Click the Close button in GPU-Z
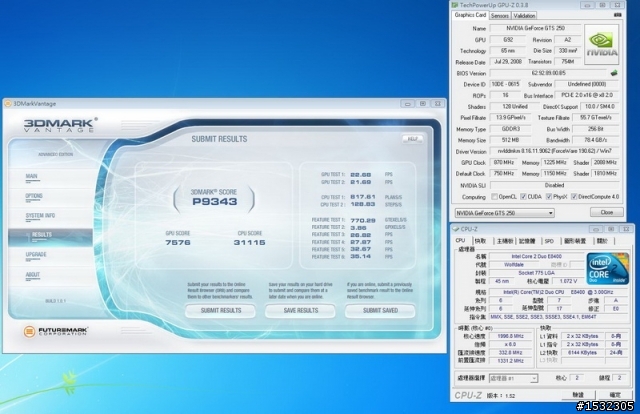Viewport: 640px width, 414px height. (607, 212)
